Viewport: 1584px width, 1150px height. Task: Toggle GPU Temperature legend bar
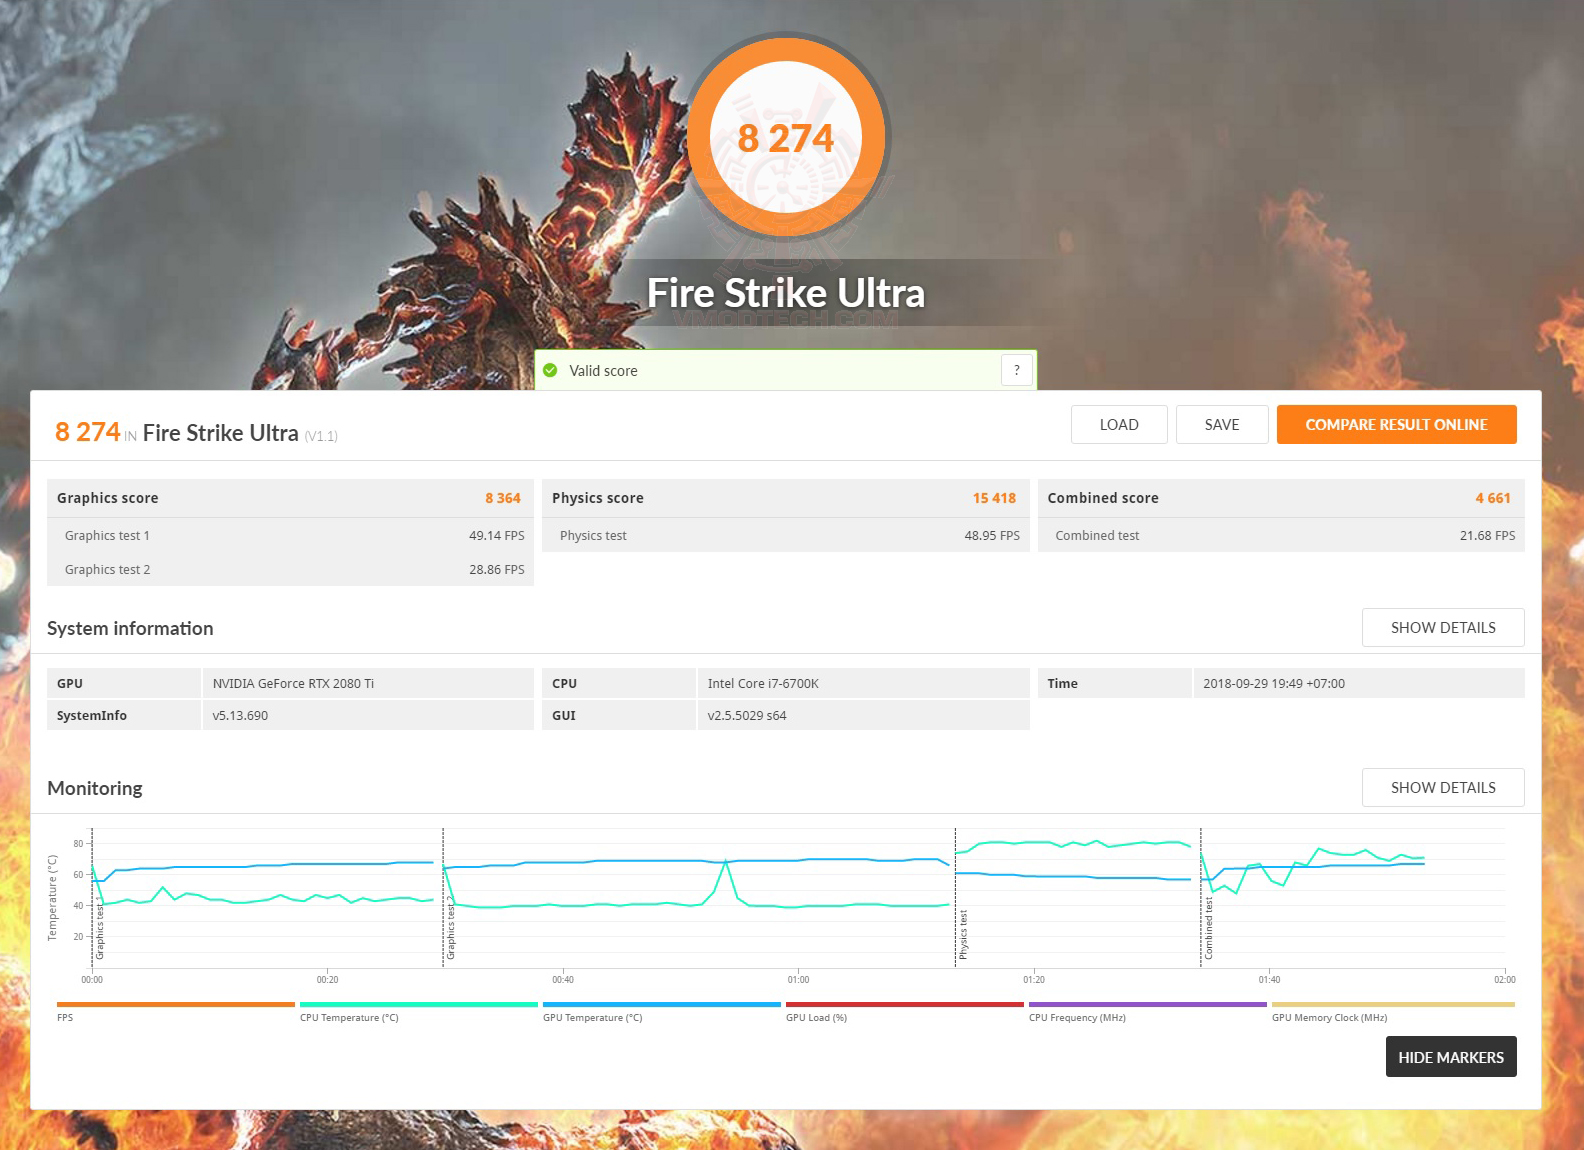(662, 1004)
